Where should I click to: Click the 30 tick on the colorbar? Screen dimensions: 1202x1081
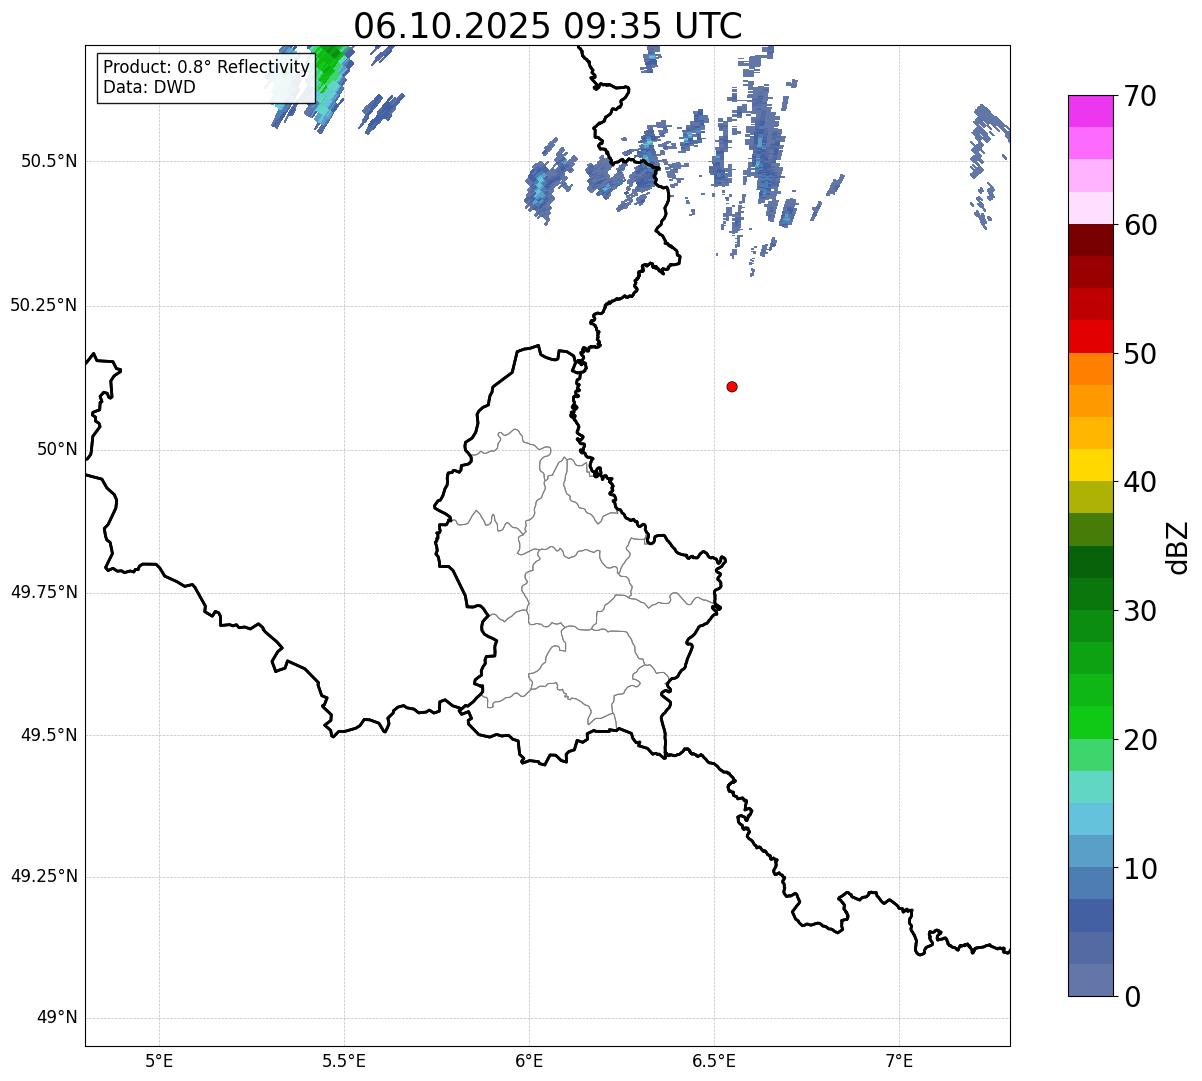point(1140,611)
